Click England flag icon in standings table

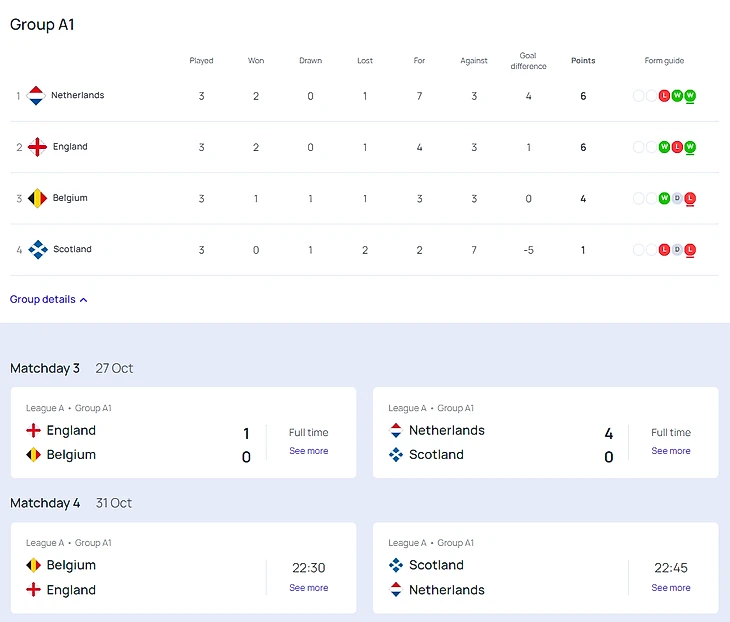coord(37,147)
